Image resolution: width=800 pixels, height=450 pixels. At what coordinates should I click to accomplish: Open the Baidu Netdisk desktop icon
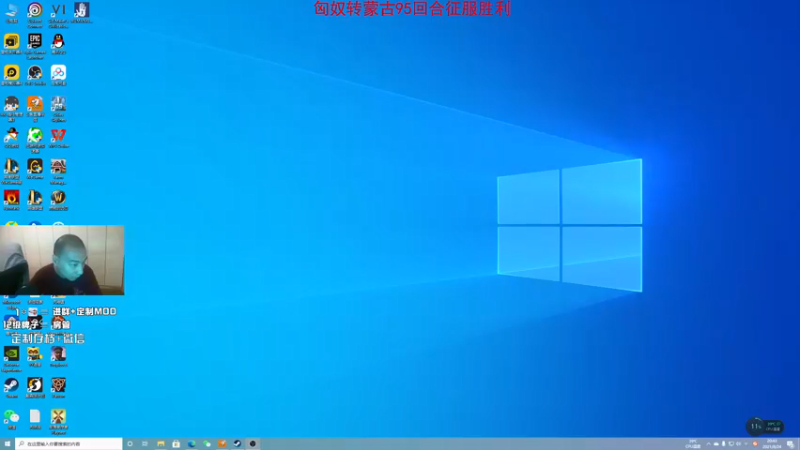(x=58, y=75)
